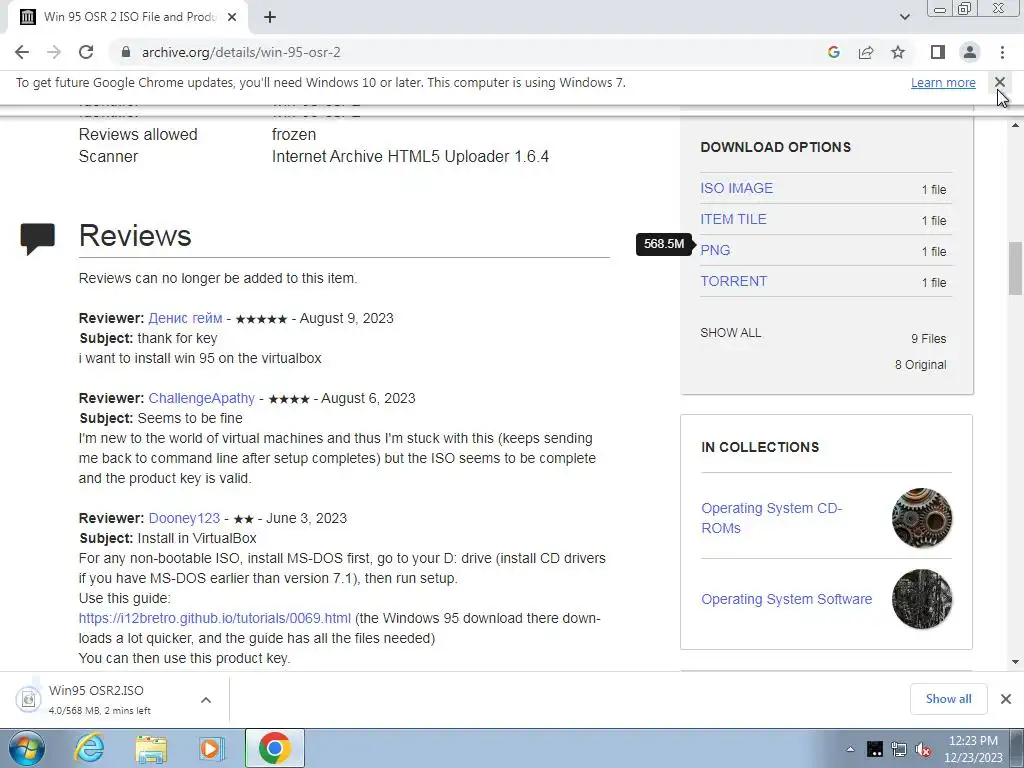
Task: Open the Chrome profile avatar menu
Action: click(970, 52)
